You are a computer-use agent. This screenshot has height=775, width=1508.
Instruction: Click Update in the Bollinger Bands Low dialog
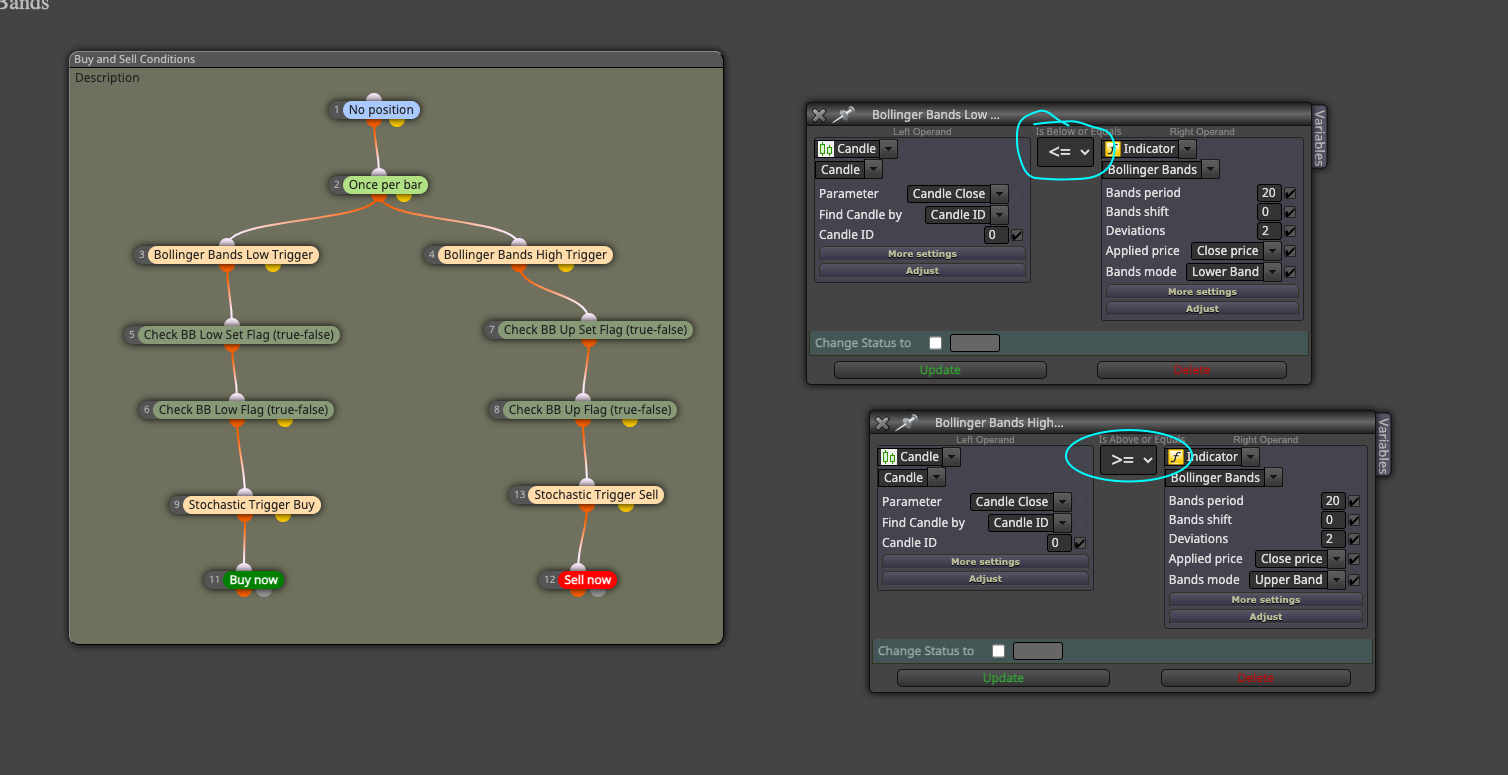click(x=940, y=370)
